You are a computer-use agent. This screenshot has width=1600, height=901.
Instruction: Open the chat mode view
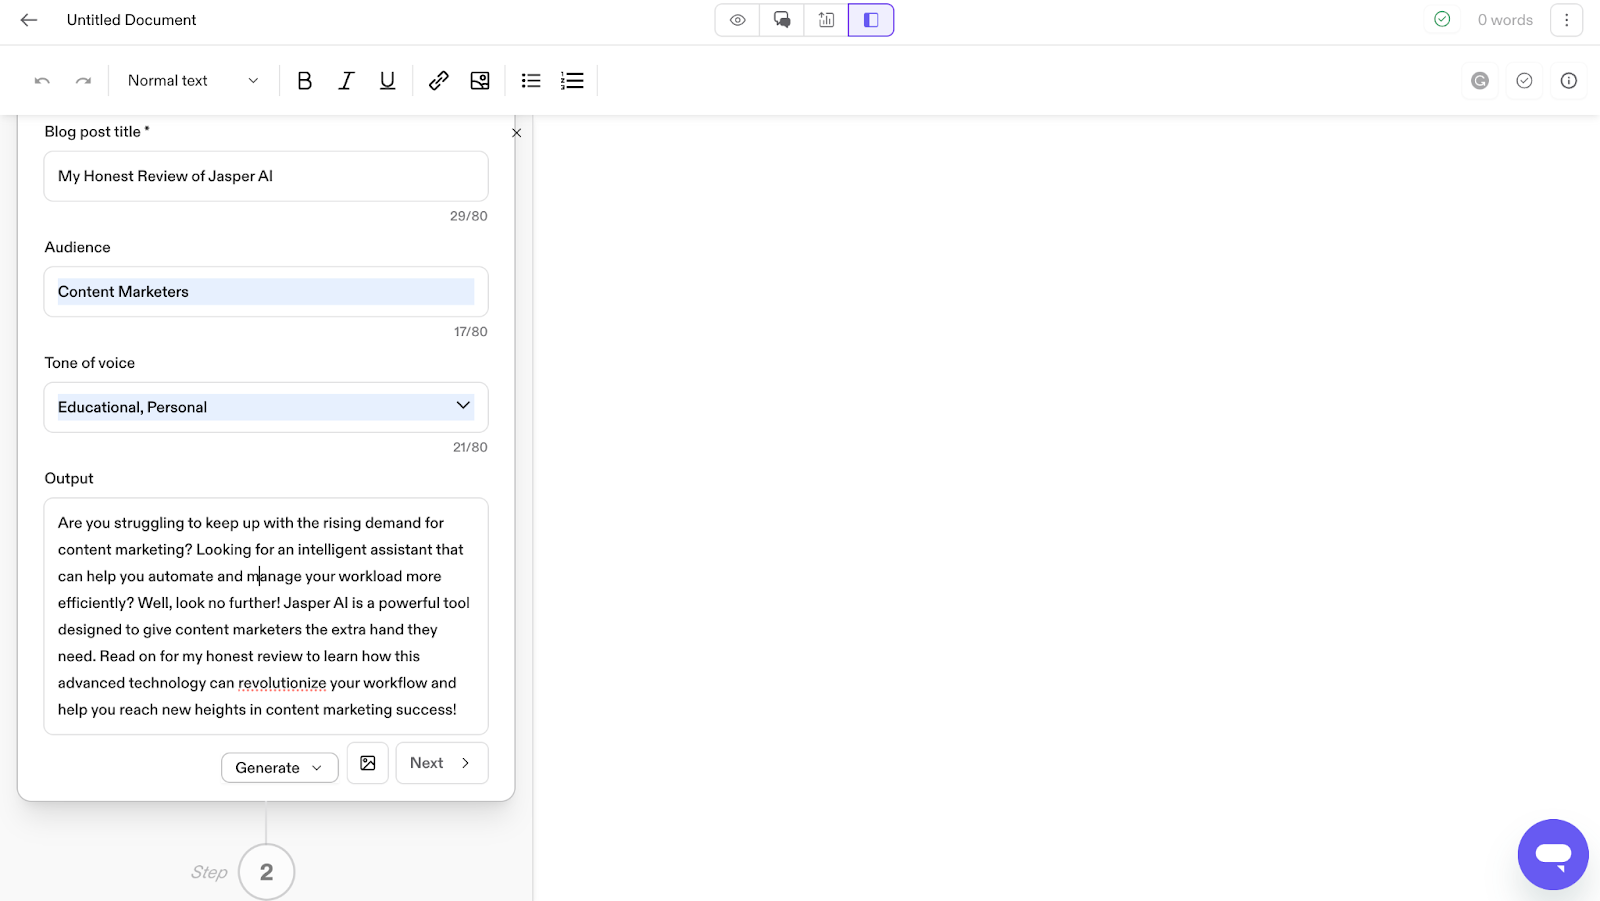(x=782, y=20)
